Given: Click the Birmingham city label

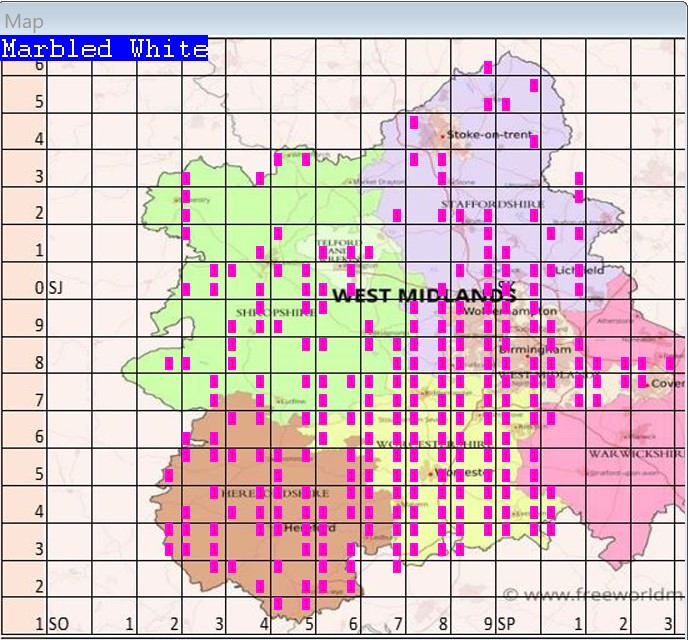Looking at the screenshot, I should point(545,350).
